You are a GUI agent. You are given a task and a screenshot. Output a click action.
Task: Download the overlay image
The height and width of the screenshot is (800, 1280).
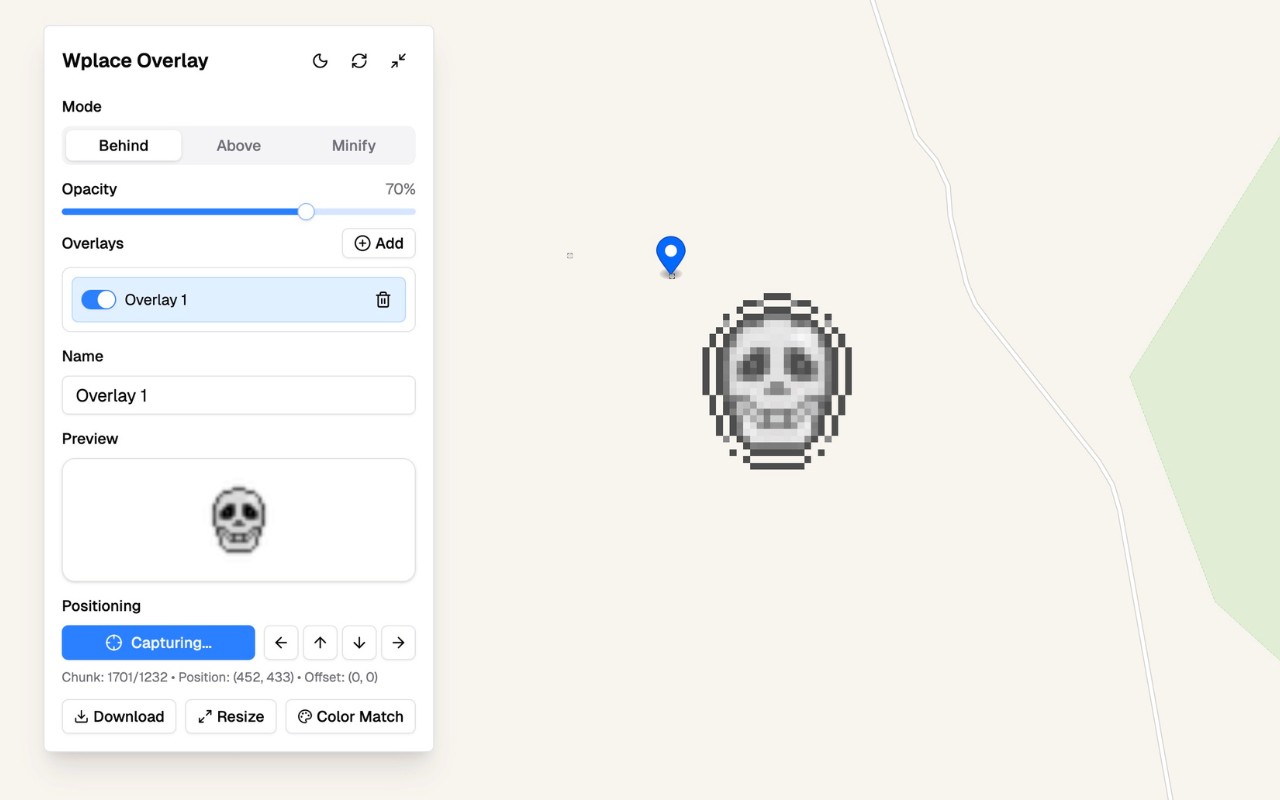(118, 716)
